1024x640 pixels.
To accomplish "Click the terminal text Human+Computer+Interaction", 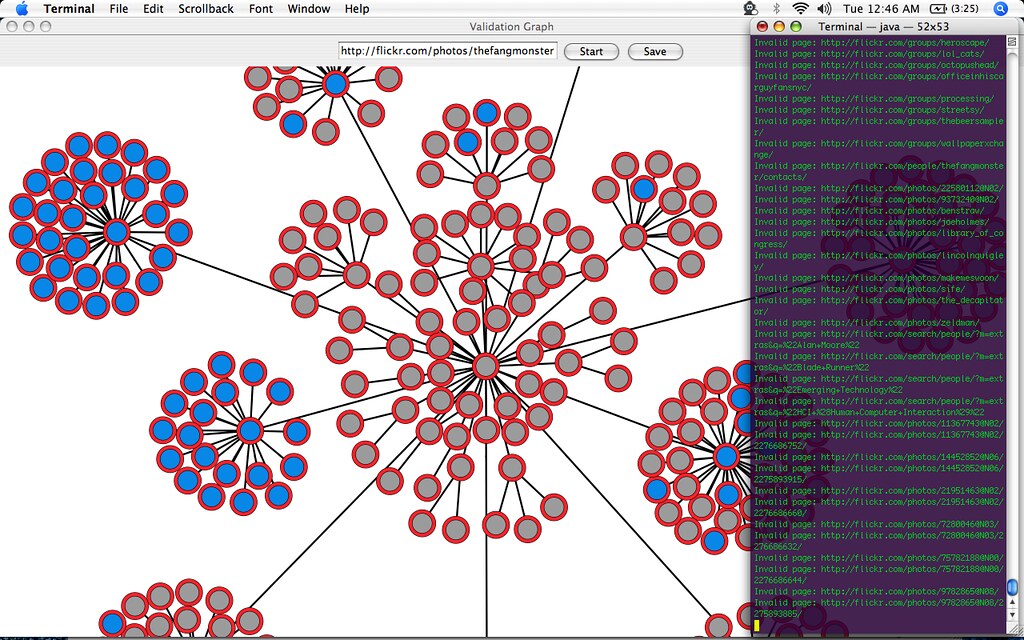I will point(894,412).
